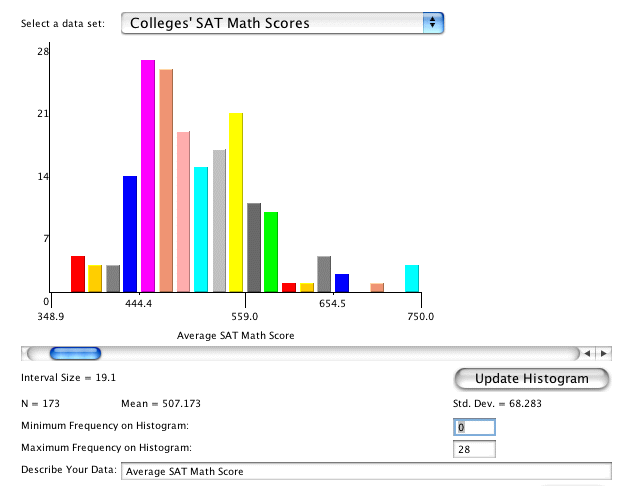Click the dropdown arrows beside Colleges' SAT Math Scores
This screenshot has width=644, height=486.
(x=432, y=23)
